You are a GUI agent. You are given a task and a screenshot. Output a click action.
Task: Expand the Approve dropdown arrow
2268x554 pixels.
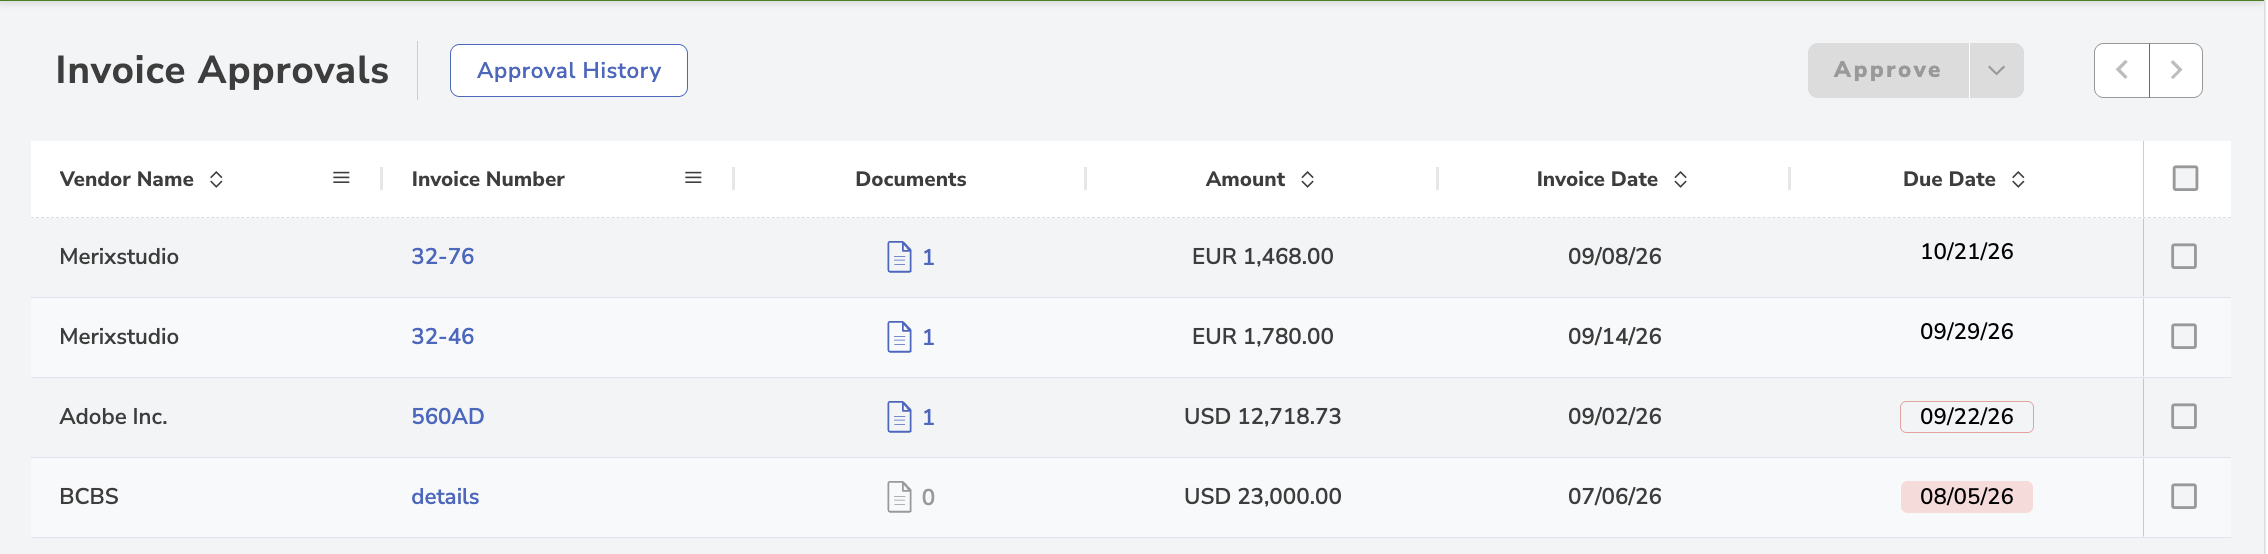[1997, 70]
